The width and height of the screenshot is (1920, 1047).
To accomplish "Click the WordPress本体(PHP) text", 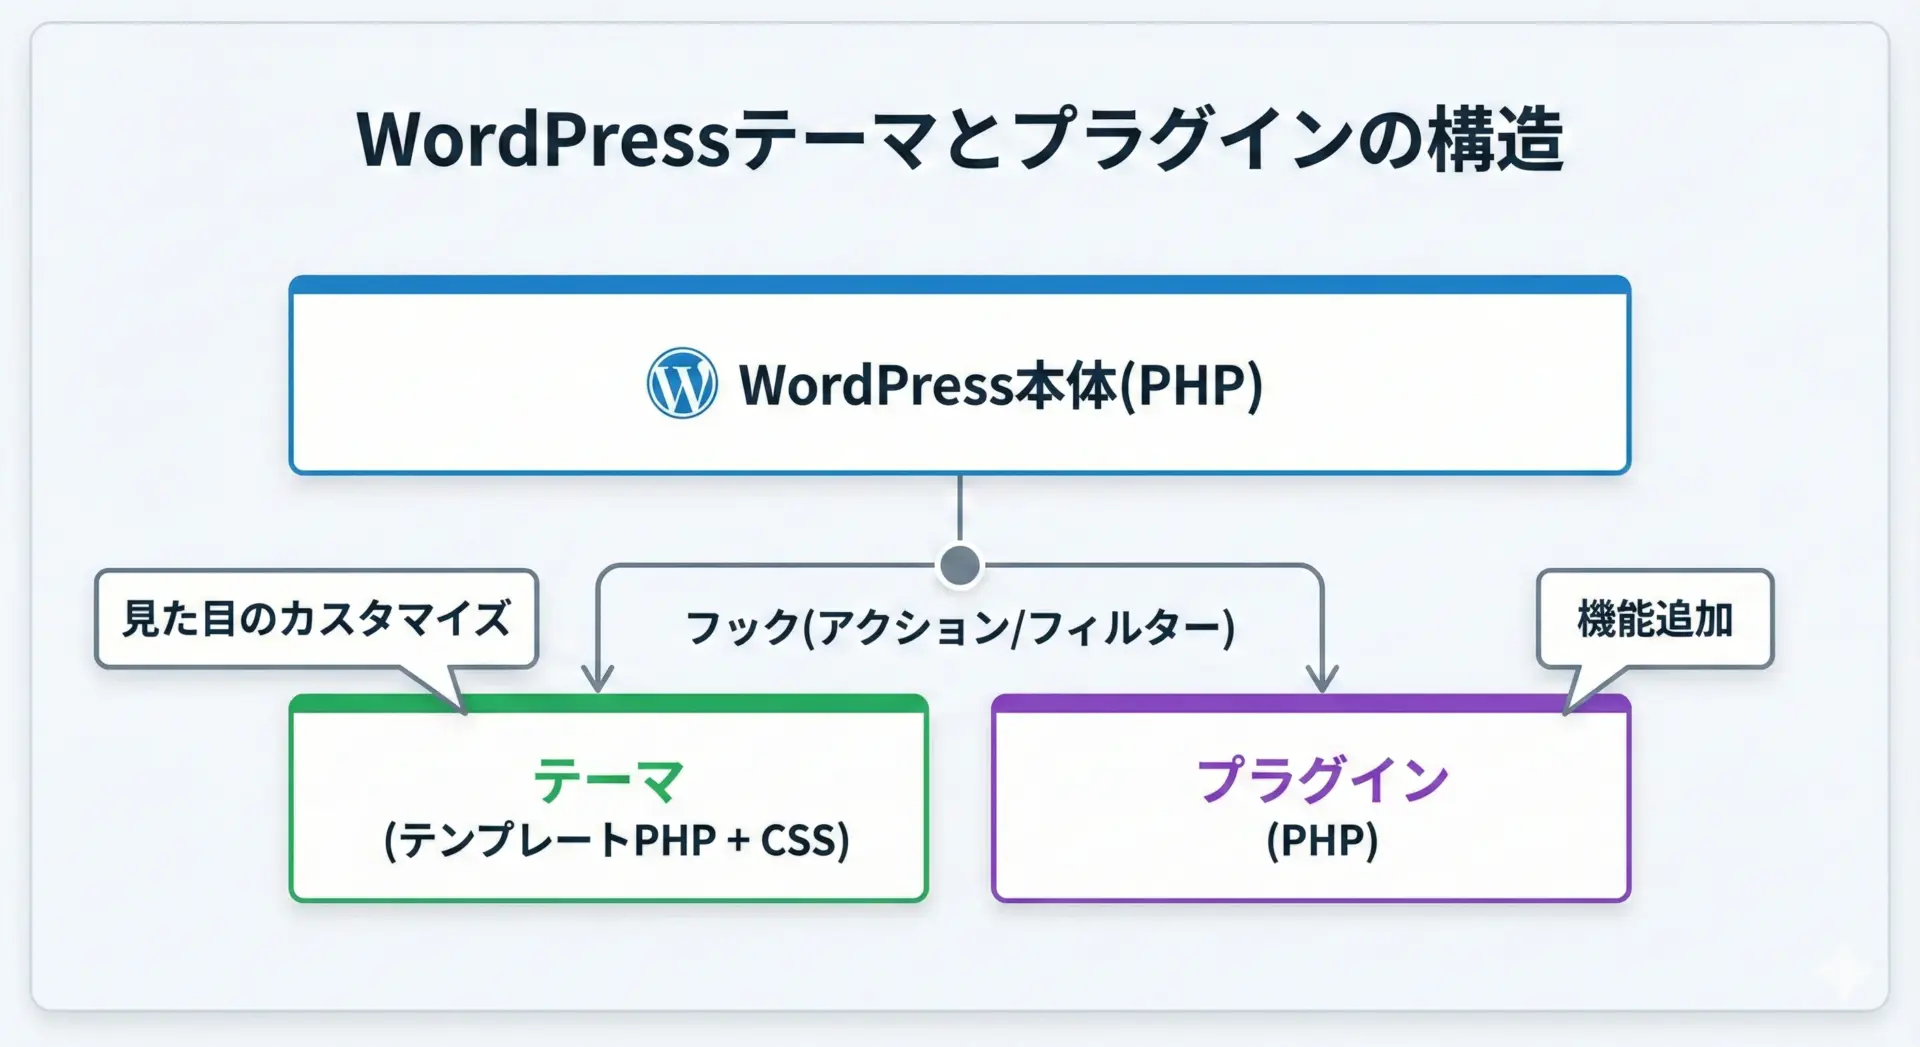I will pyautogui.click(x=1000, y=385).
